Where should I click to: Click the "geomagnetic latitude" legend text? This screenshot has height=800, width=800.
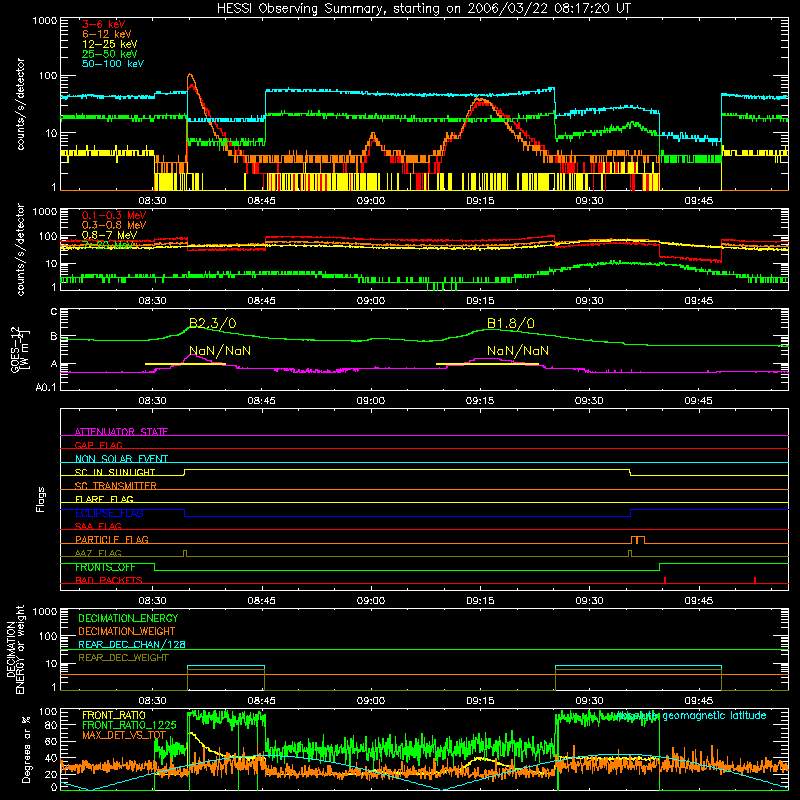click(714, 716)
